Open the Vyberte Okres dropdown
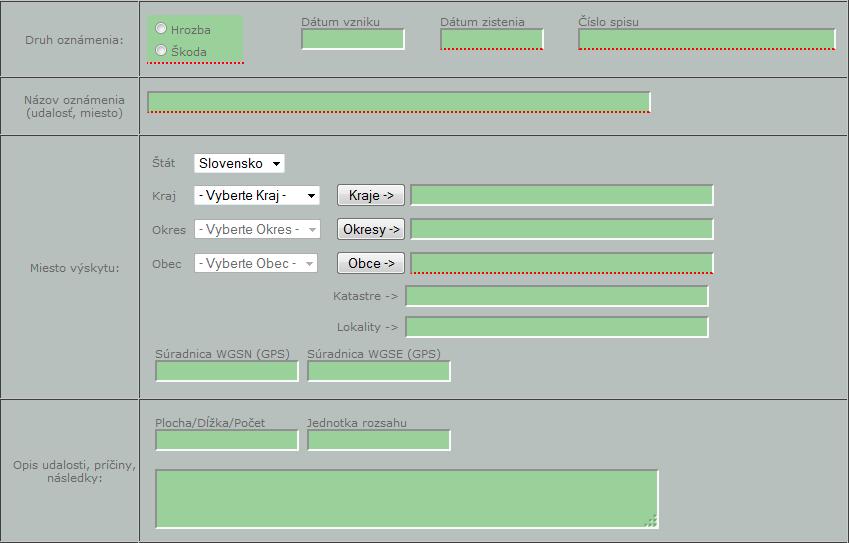 click(257, 230)
